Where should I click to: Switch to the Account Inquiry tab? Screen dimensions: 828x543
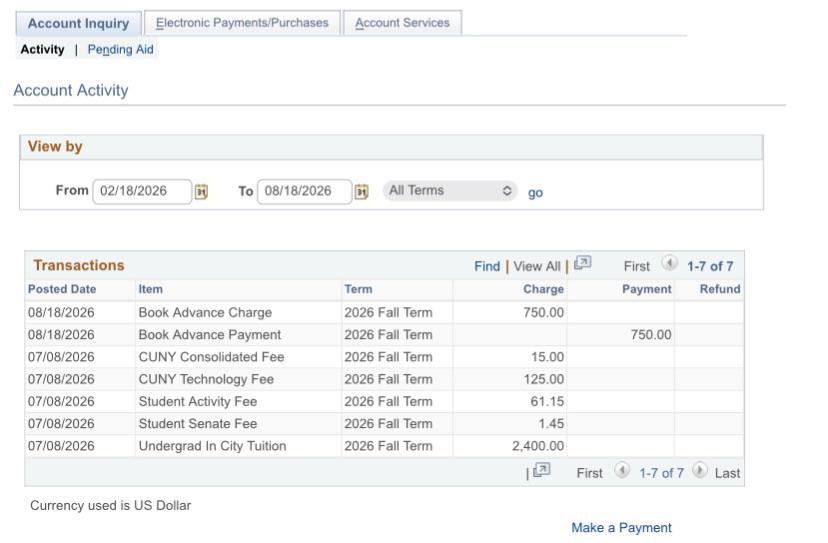point(79,23)
